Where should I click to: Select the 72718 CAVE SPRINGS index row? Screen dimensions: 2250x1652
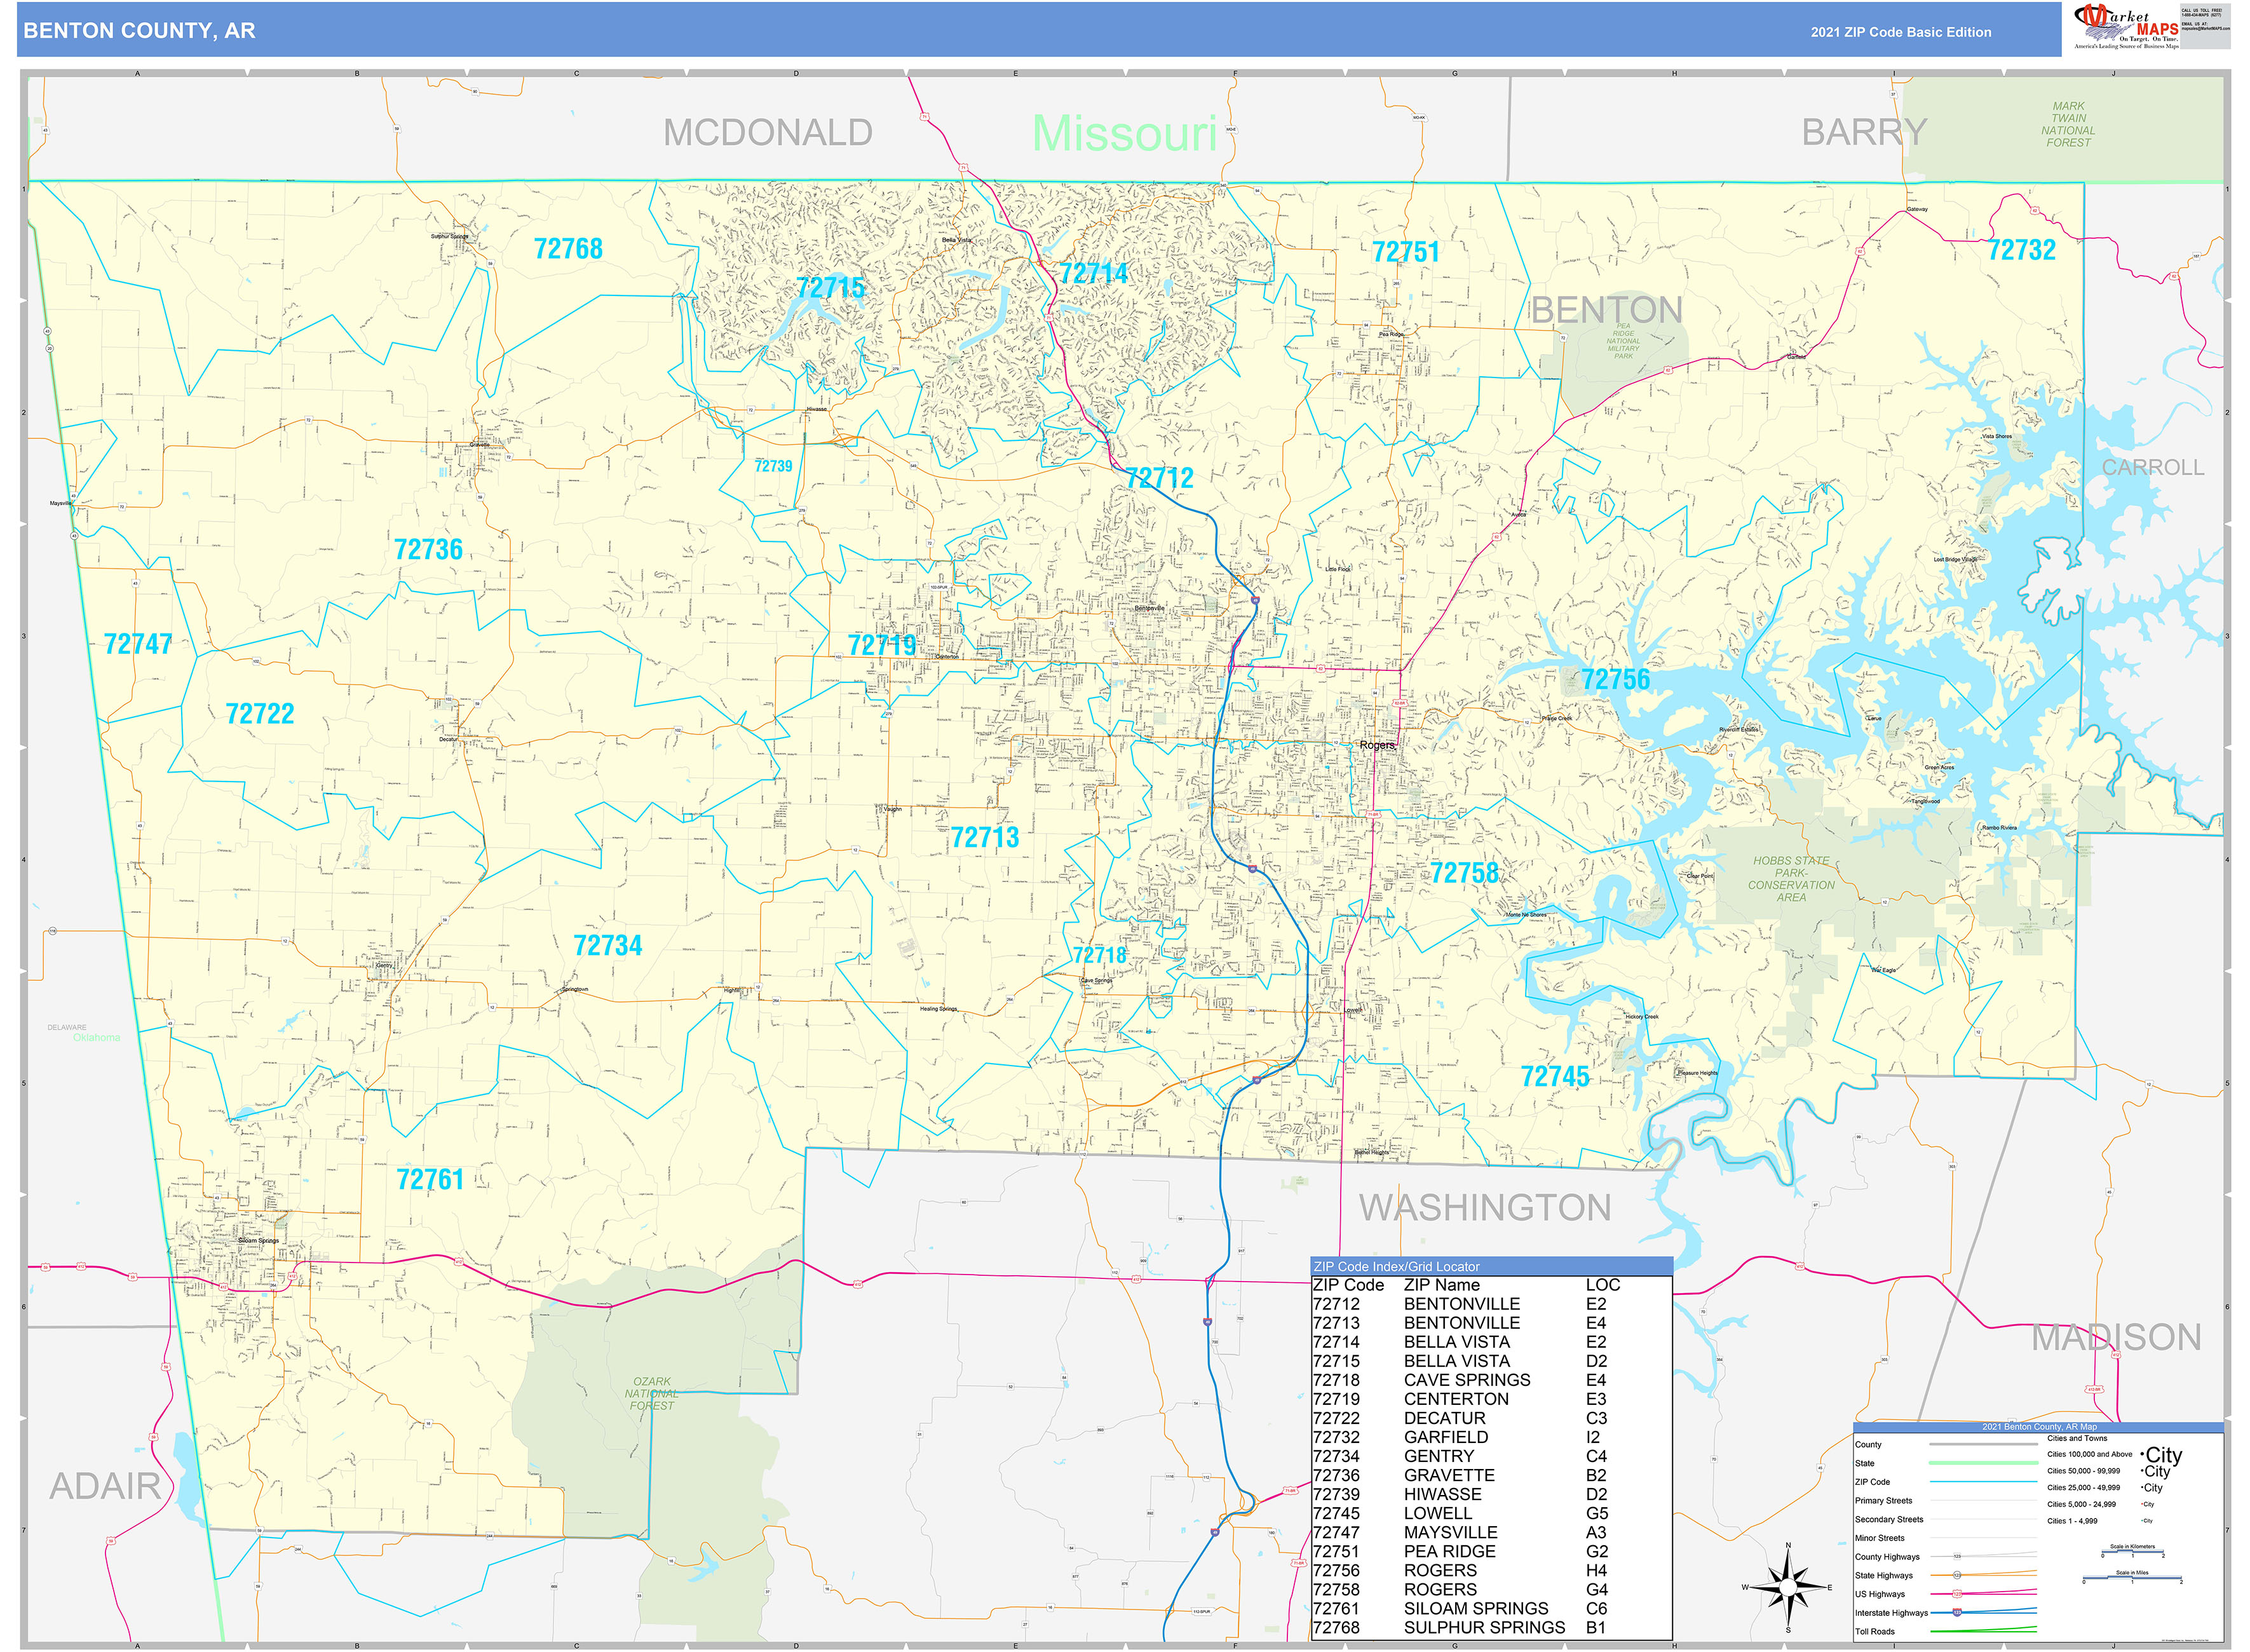[x=1491, y=1380]
